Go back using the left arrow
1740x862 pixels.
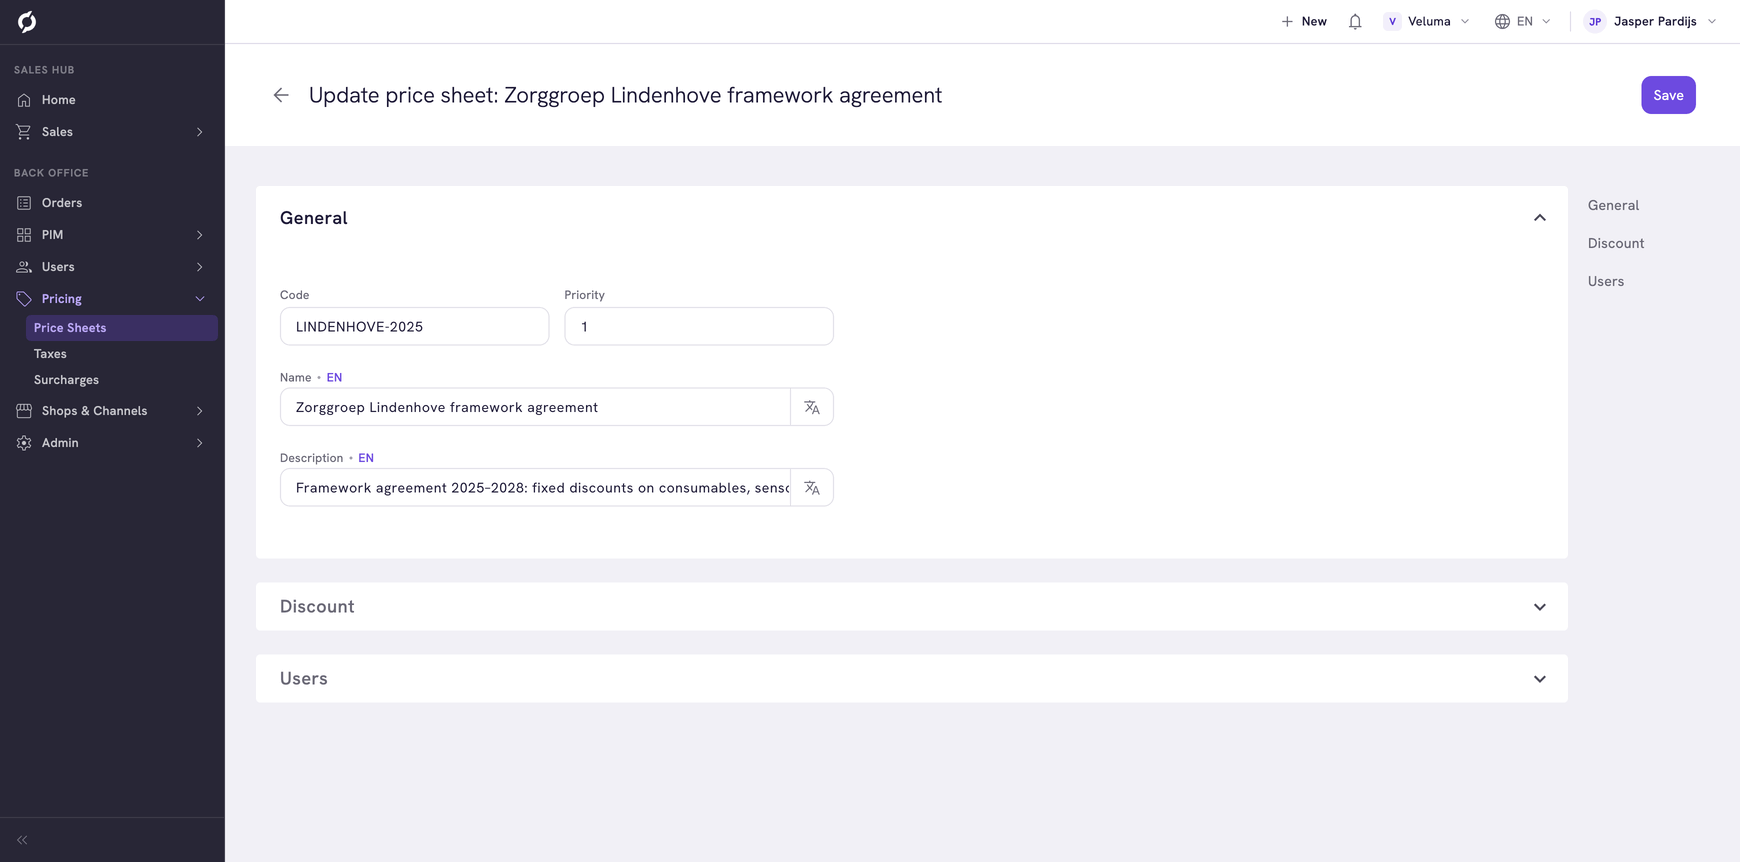pos(281,95)
